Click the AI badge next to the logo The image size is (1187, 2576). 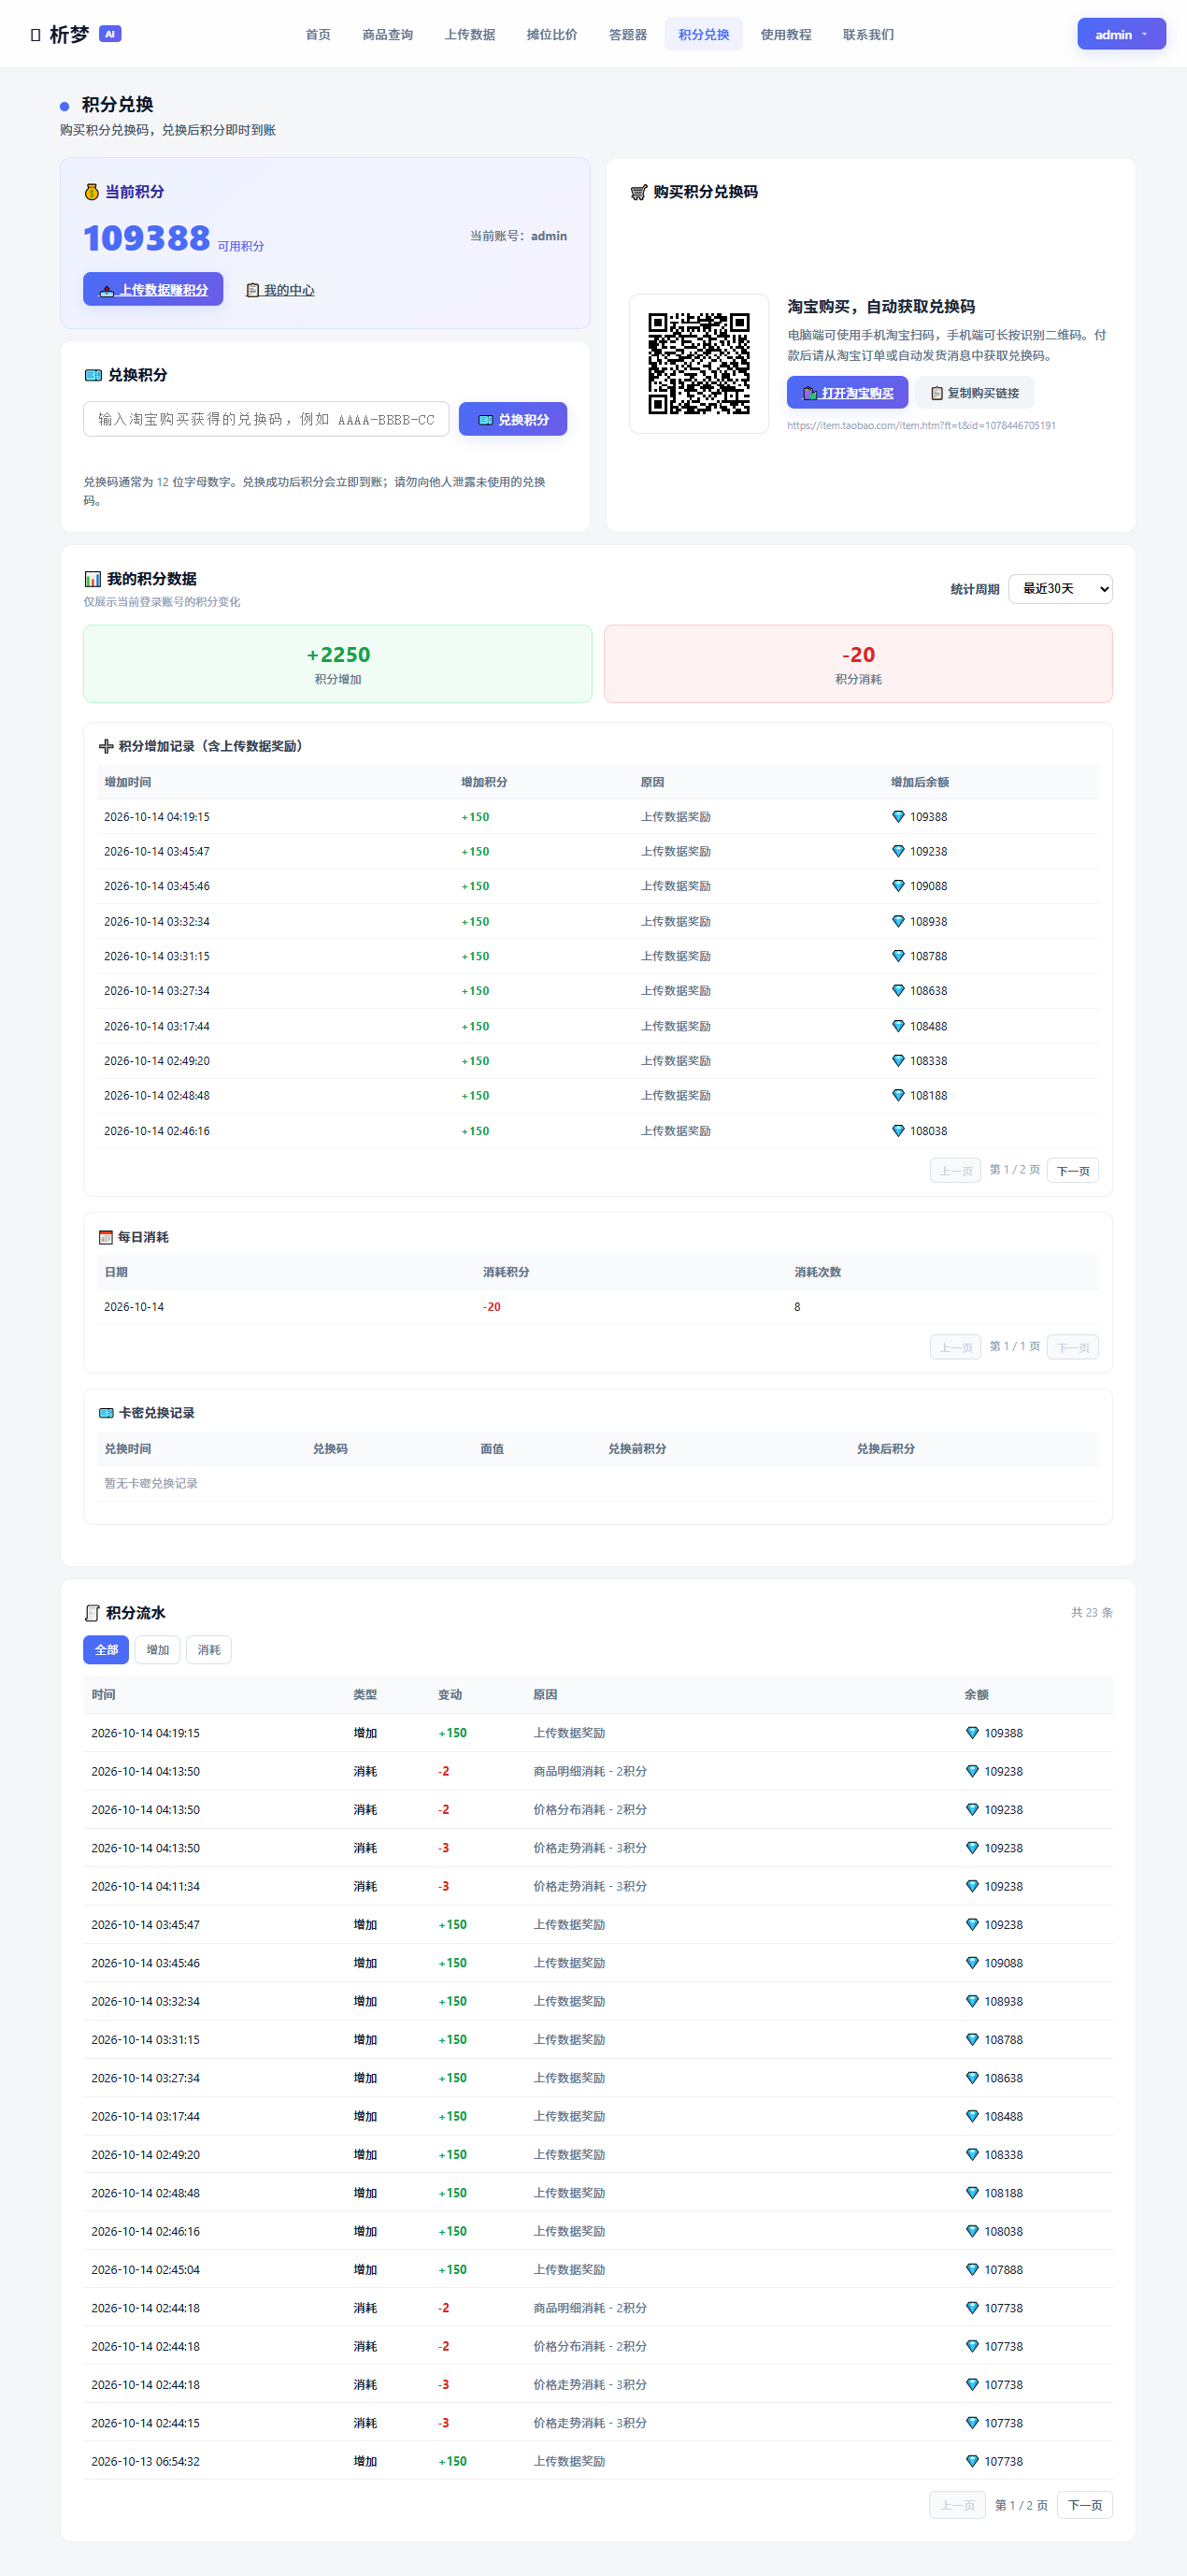point(110,34)
